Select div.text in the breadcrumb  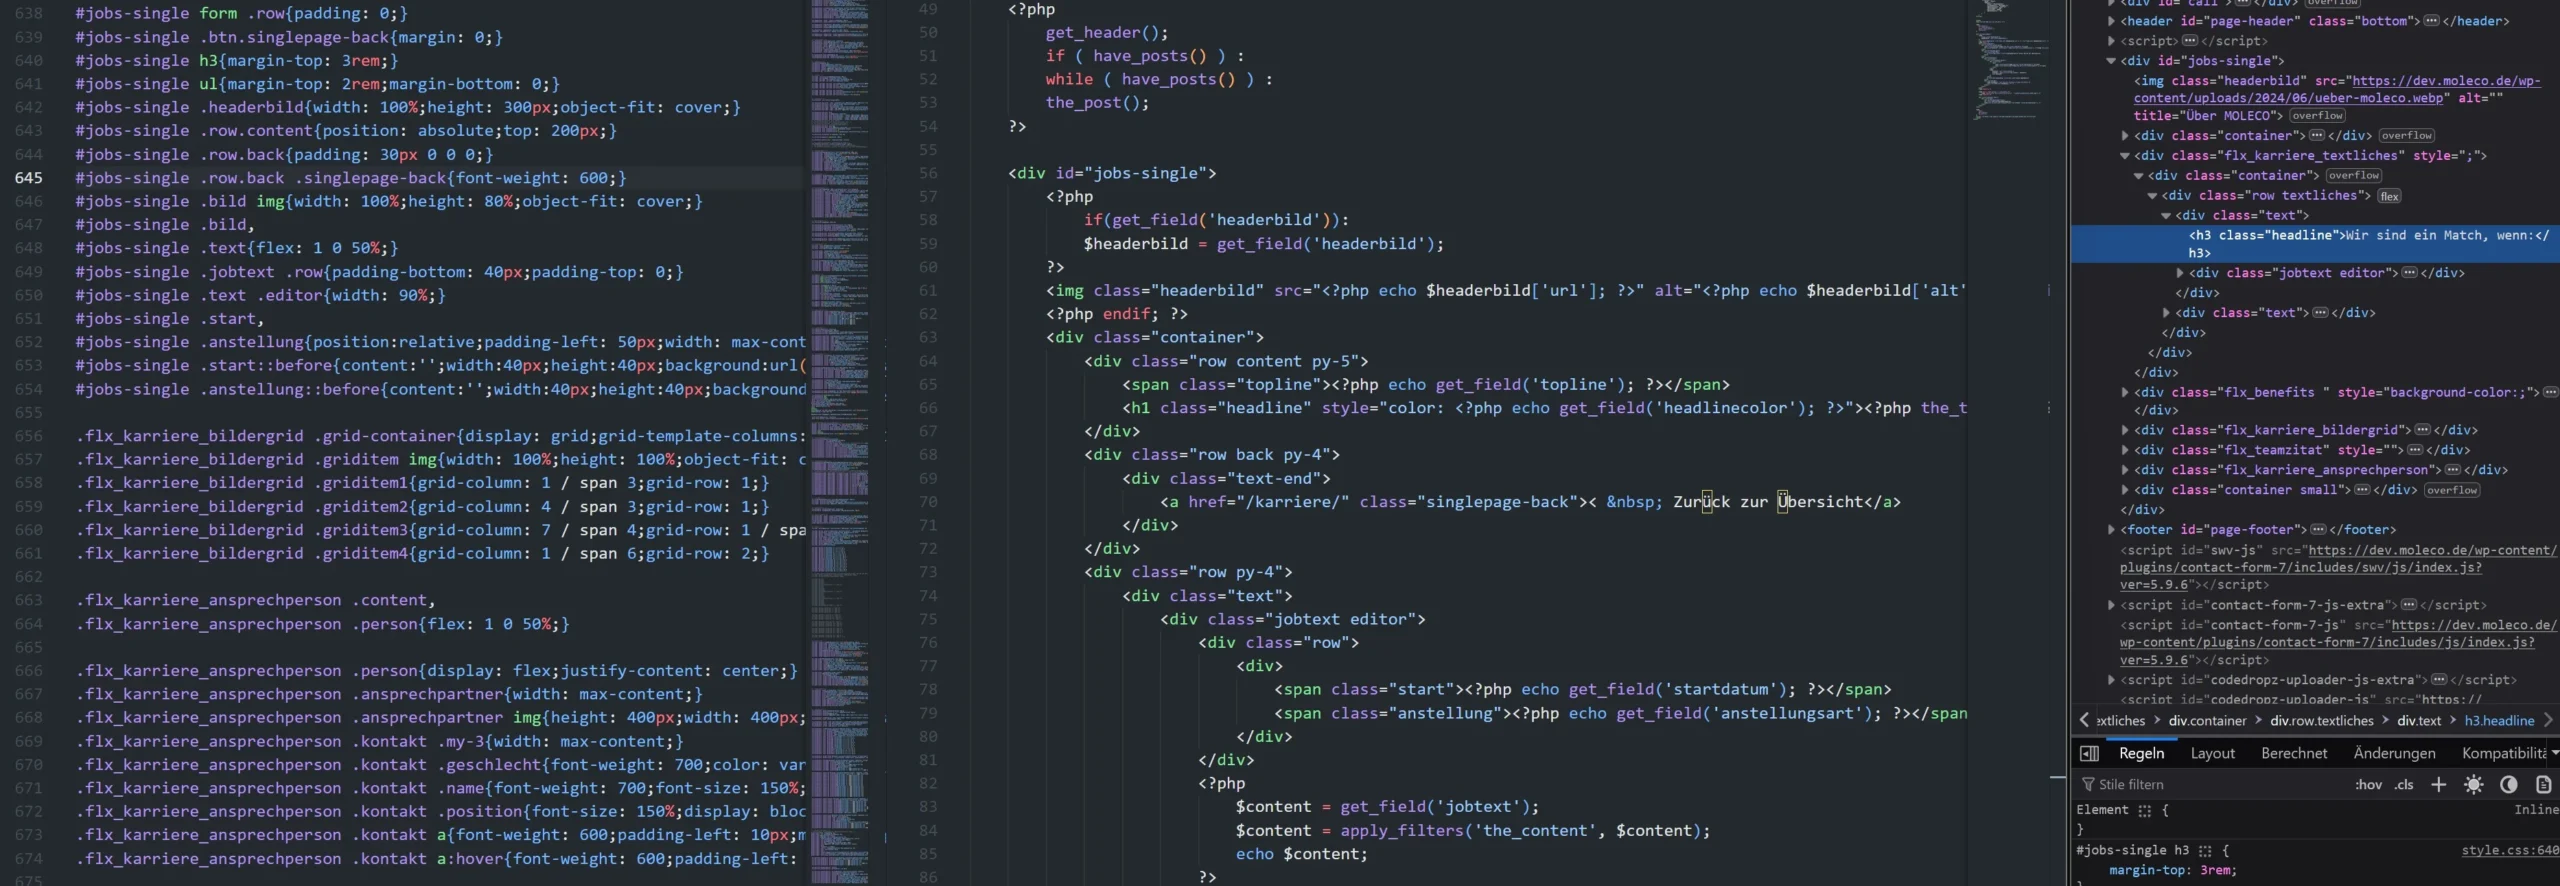(x=2418, y=721)
